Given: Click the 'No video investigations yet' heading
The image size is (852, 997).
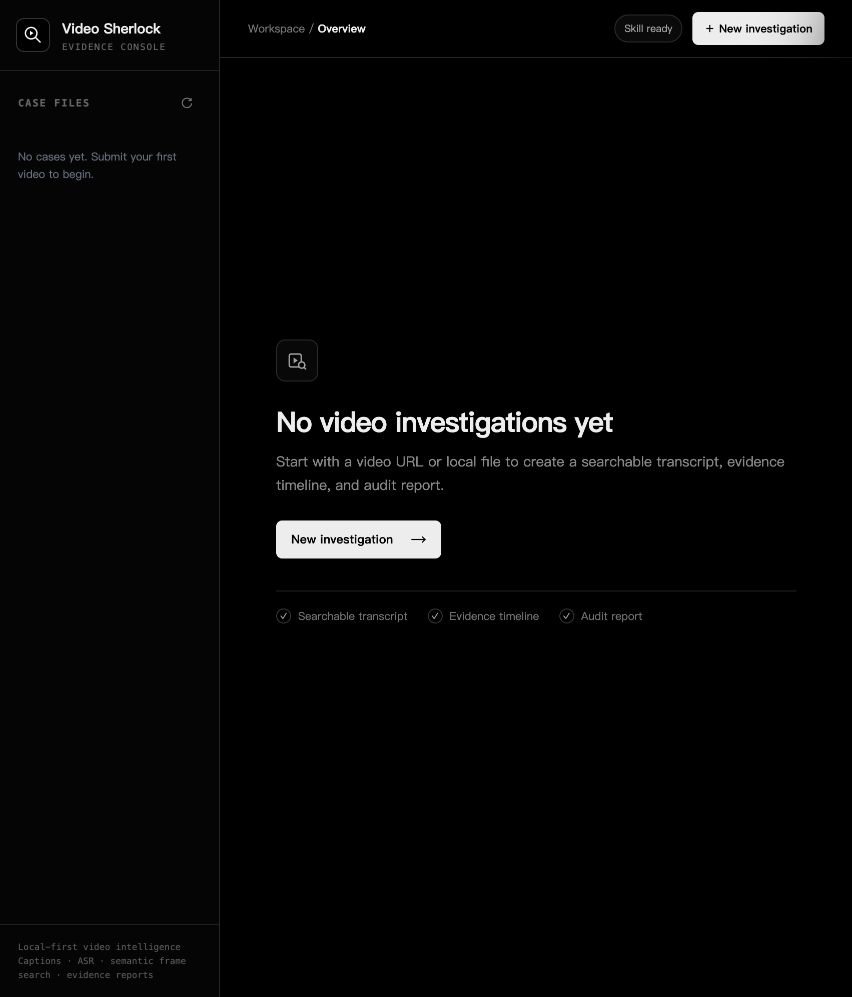Looking at the screenshot, I should (x=444, y=422).
